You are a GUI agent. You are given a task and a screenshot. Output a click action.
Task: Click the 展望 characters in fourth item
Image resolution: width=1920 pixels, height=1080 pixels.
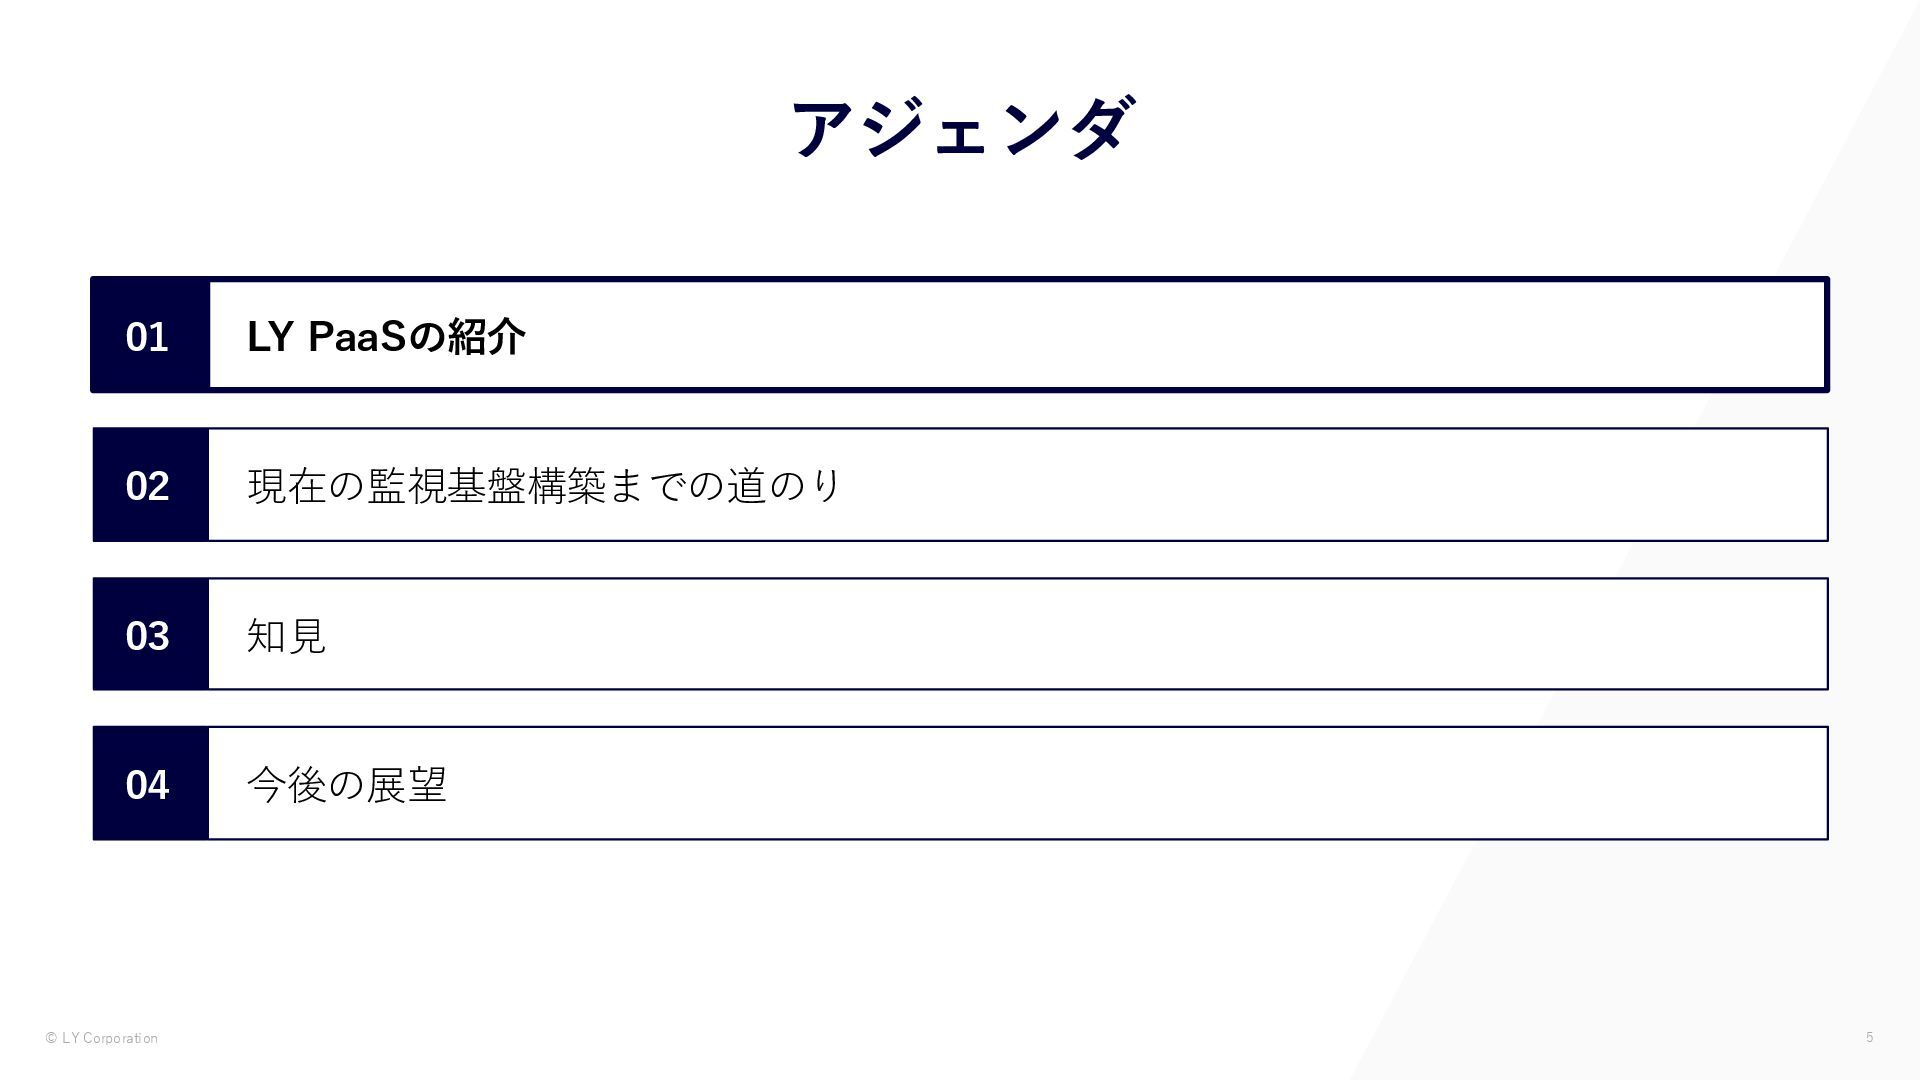tap(406, 784)
